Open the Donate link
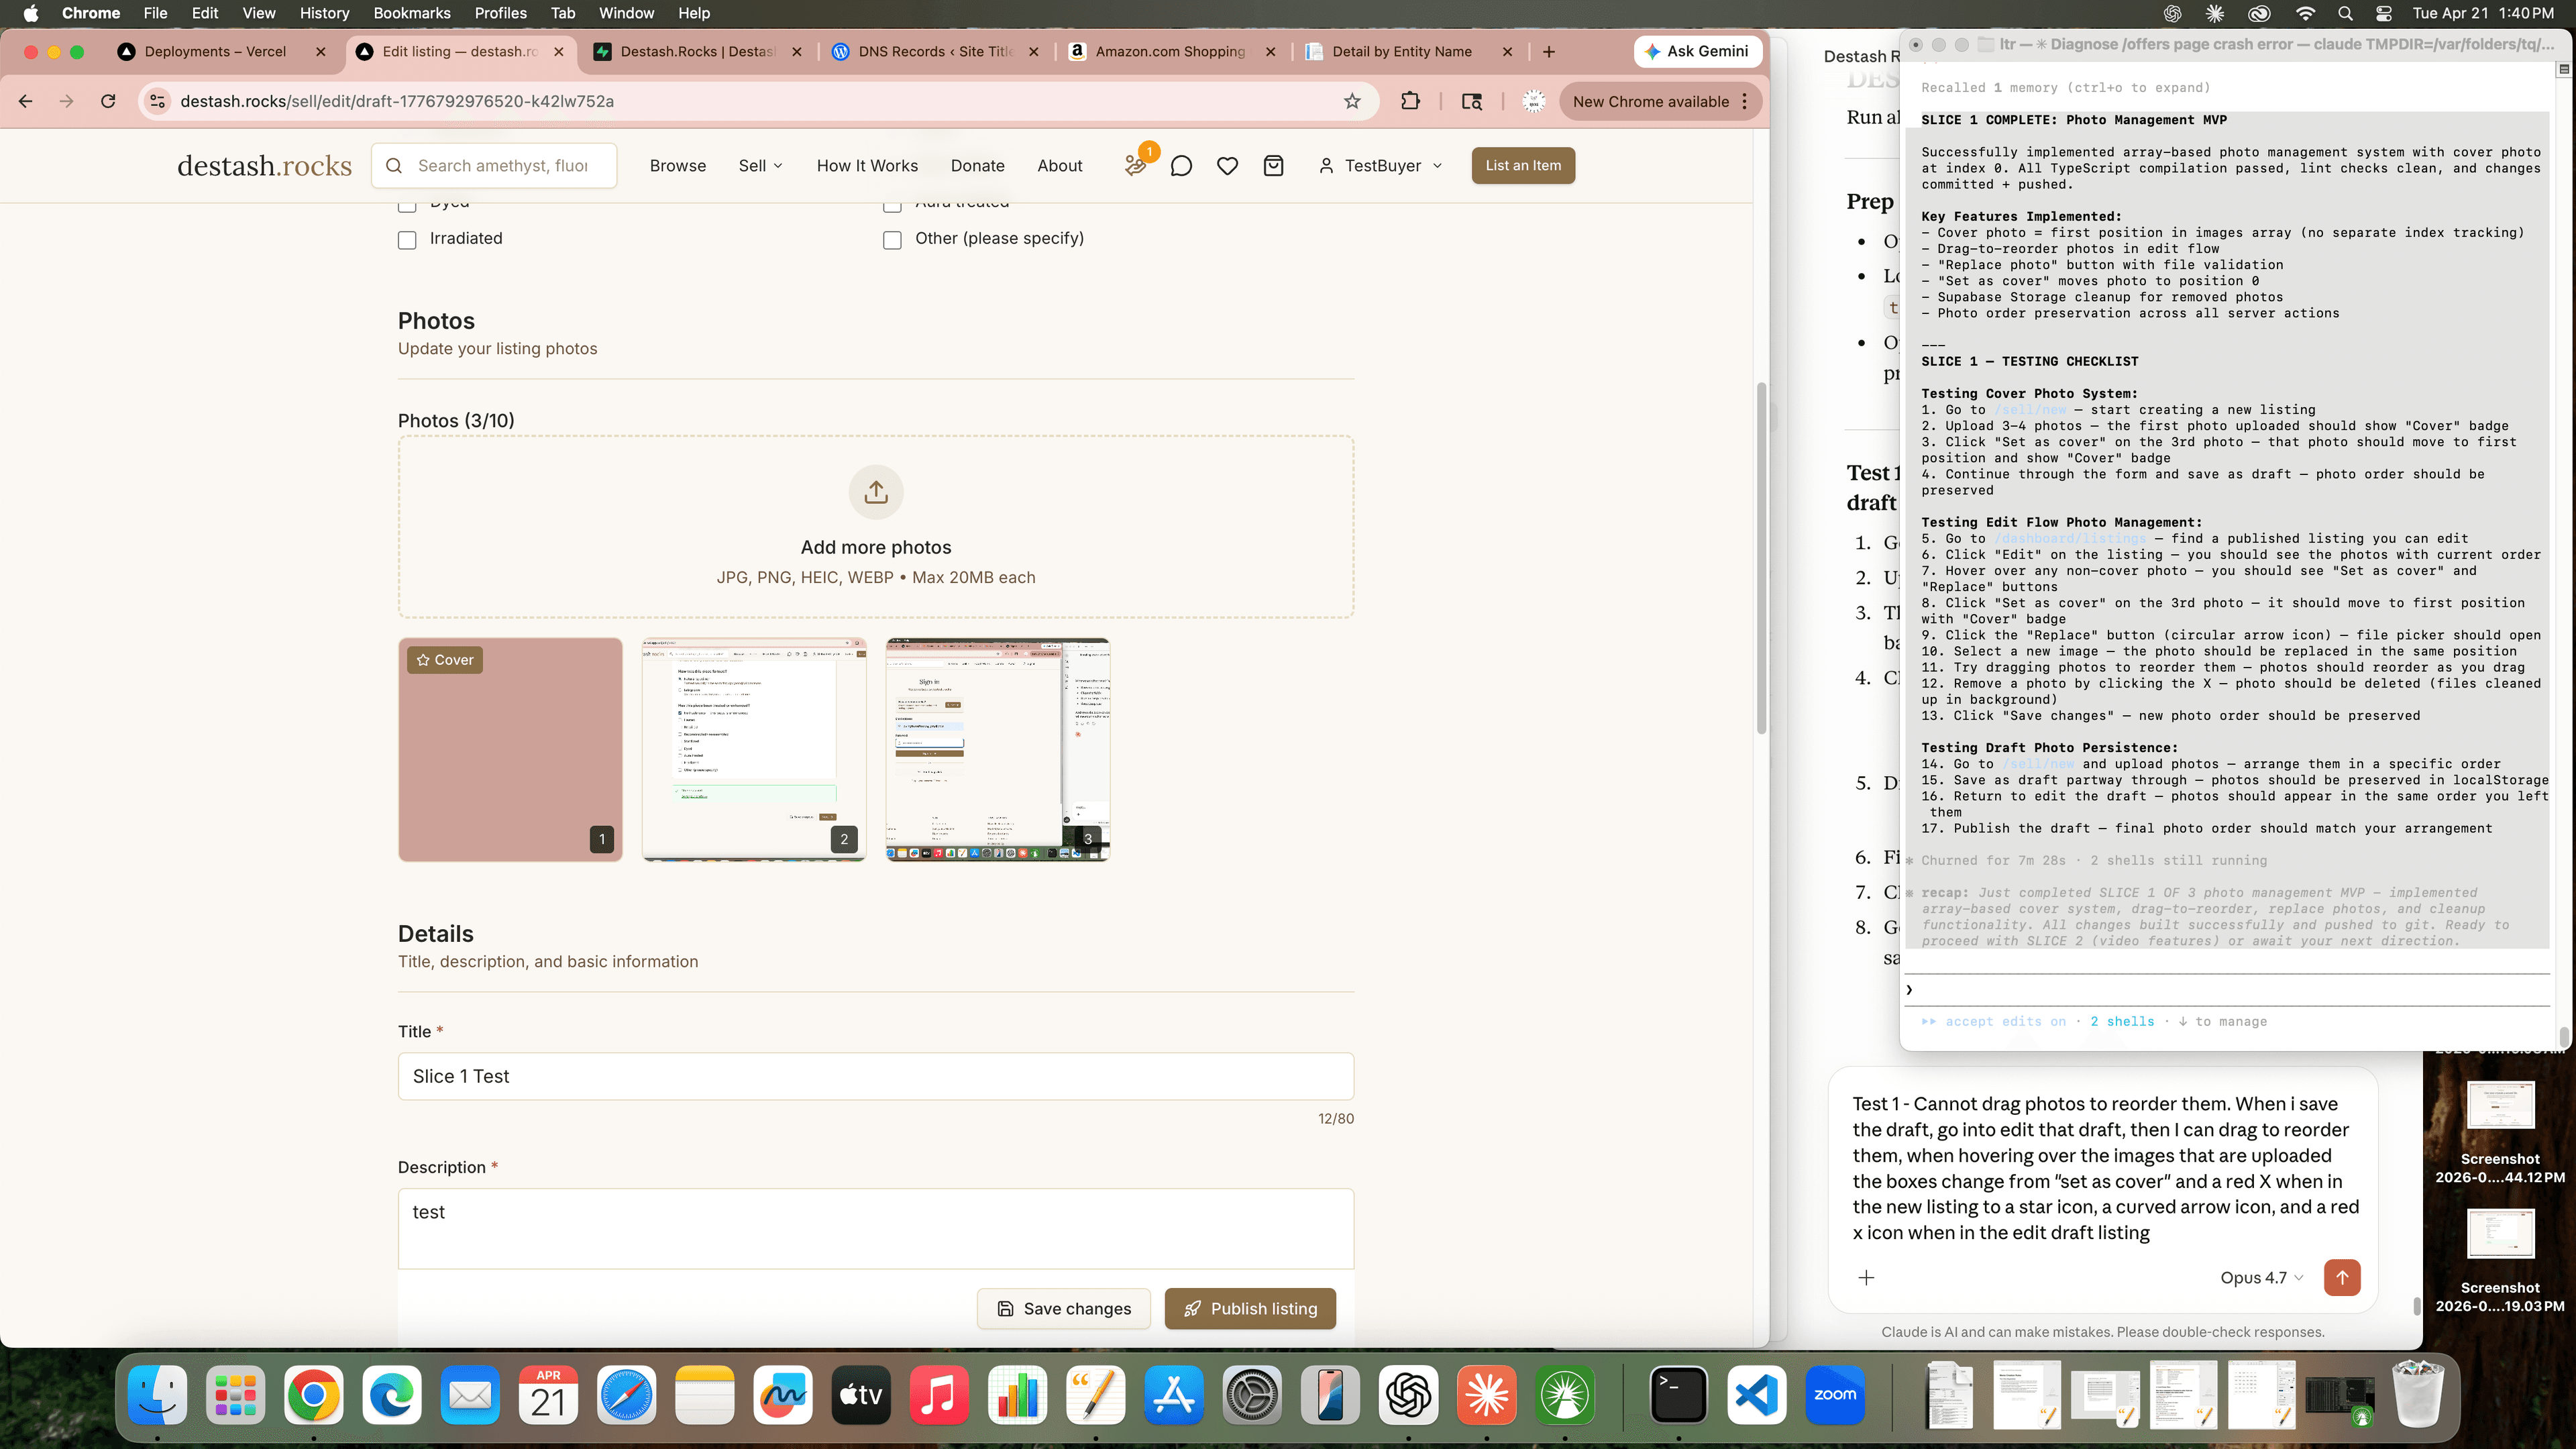 click(x=977, y=166)
